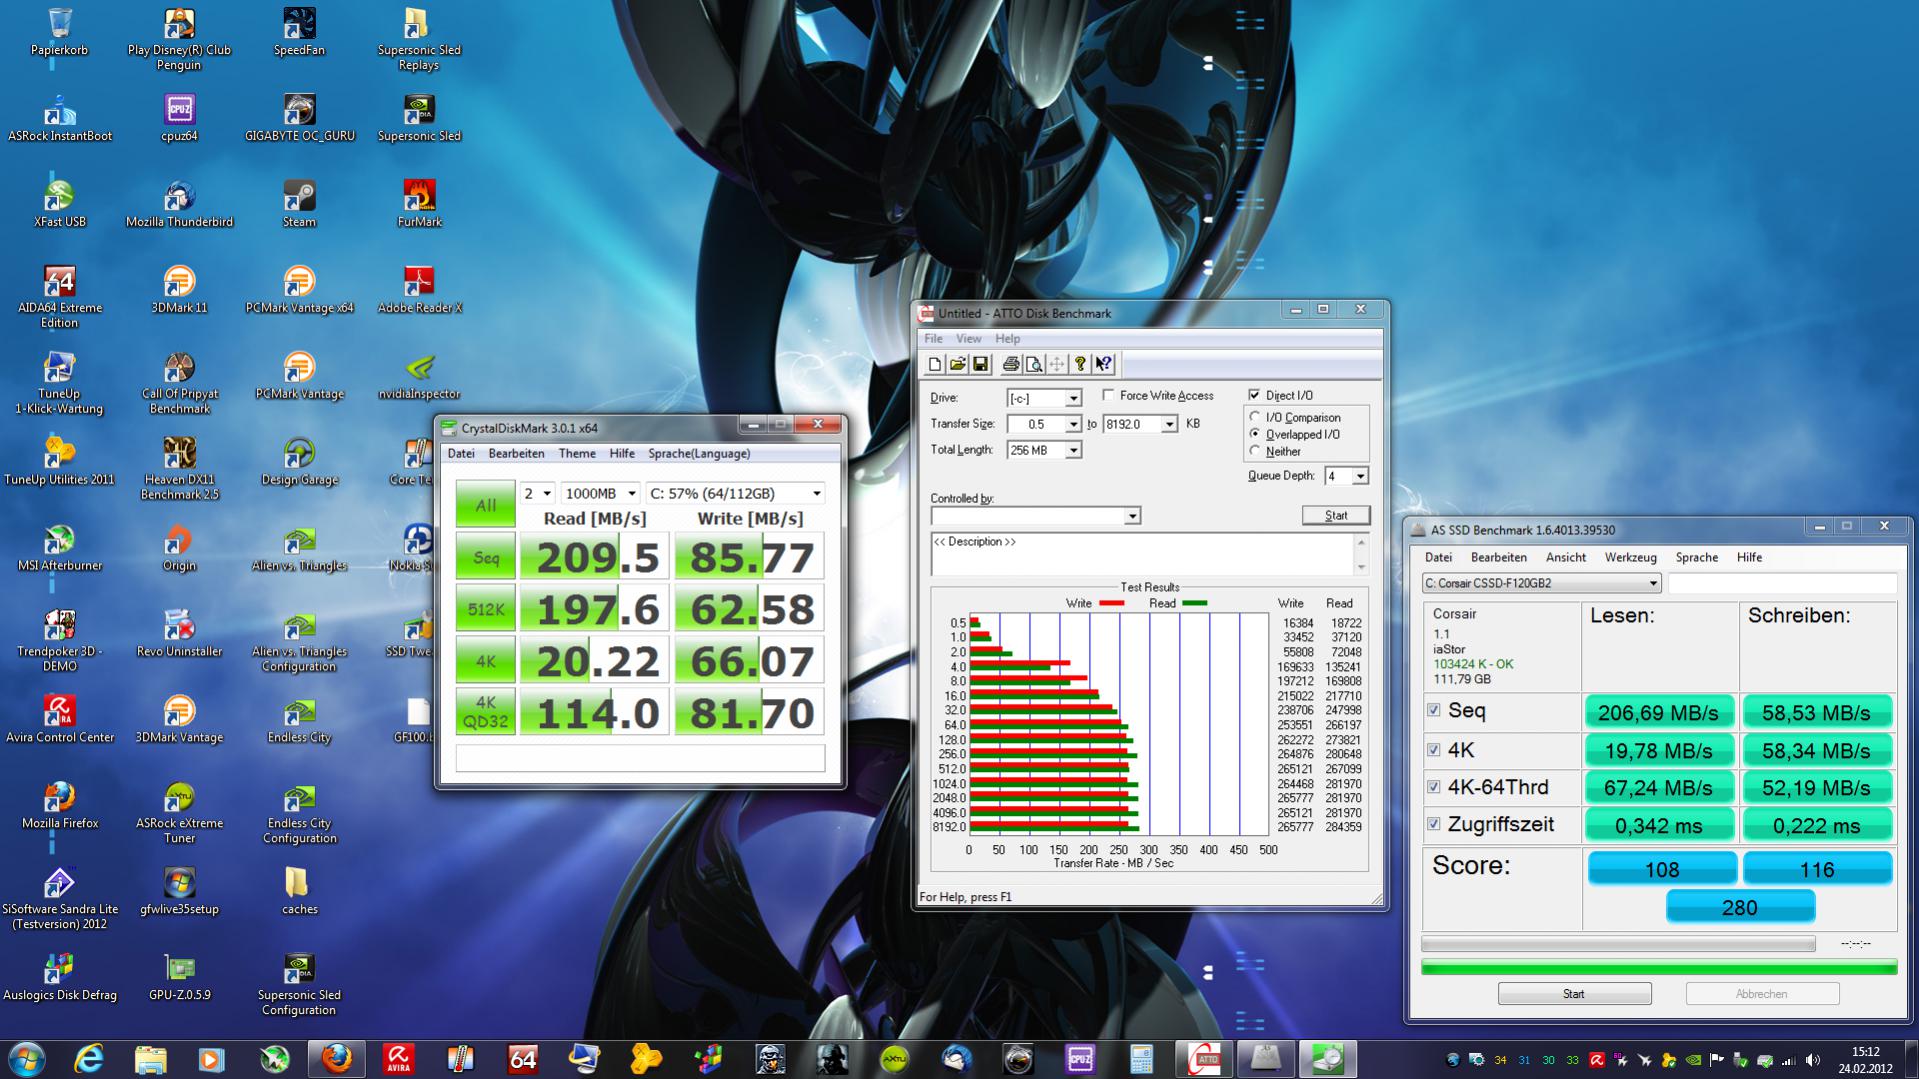Open Avira Control Center desktop icon

click(x=59, y=720)
